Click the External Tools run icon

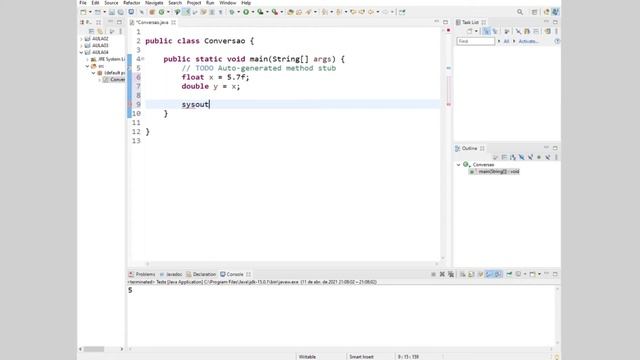pos(275,12)
